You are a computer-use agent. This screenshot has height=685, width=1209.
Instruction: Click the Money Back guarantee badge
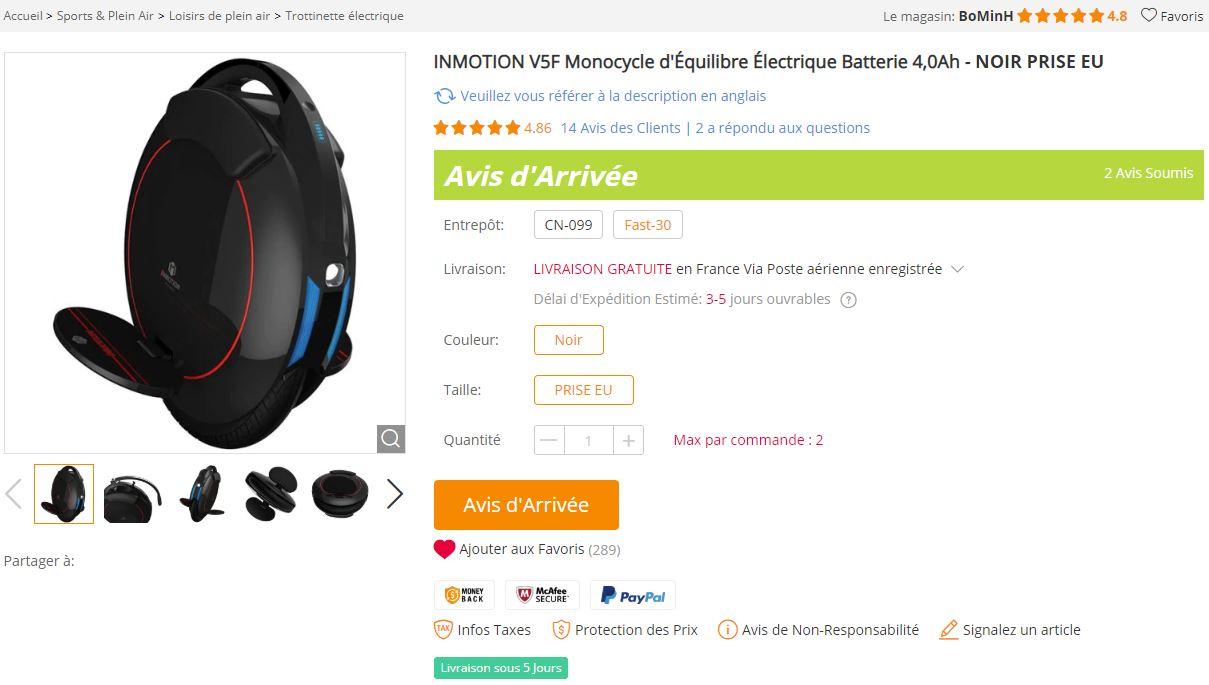point(464,596)
